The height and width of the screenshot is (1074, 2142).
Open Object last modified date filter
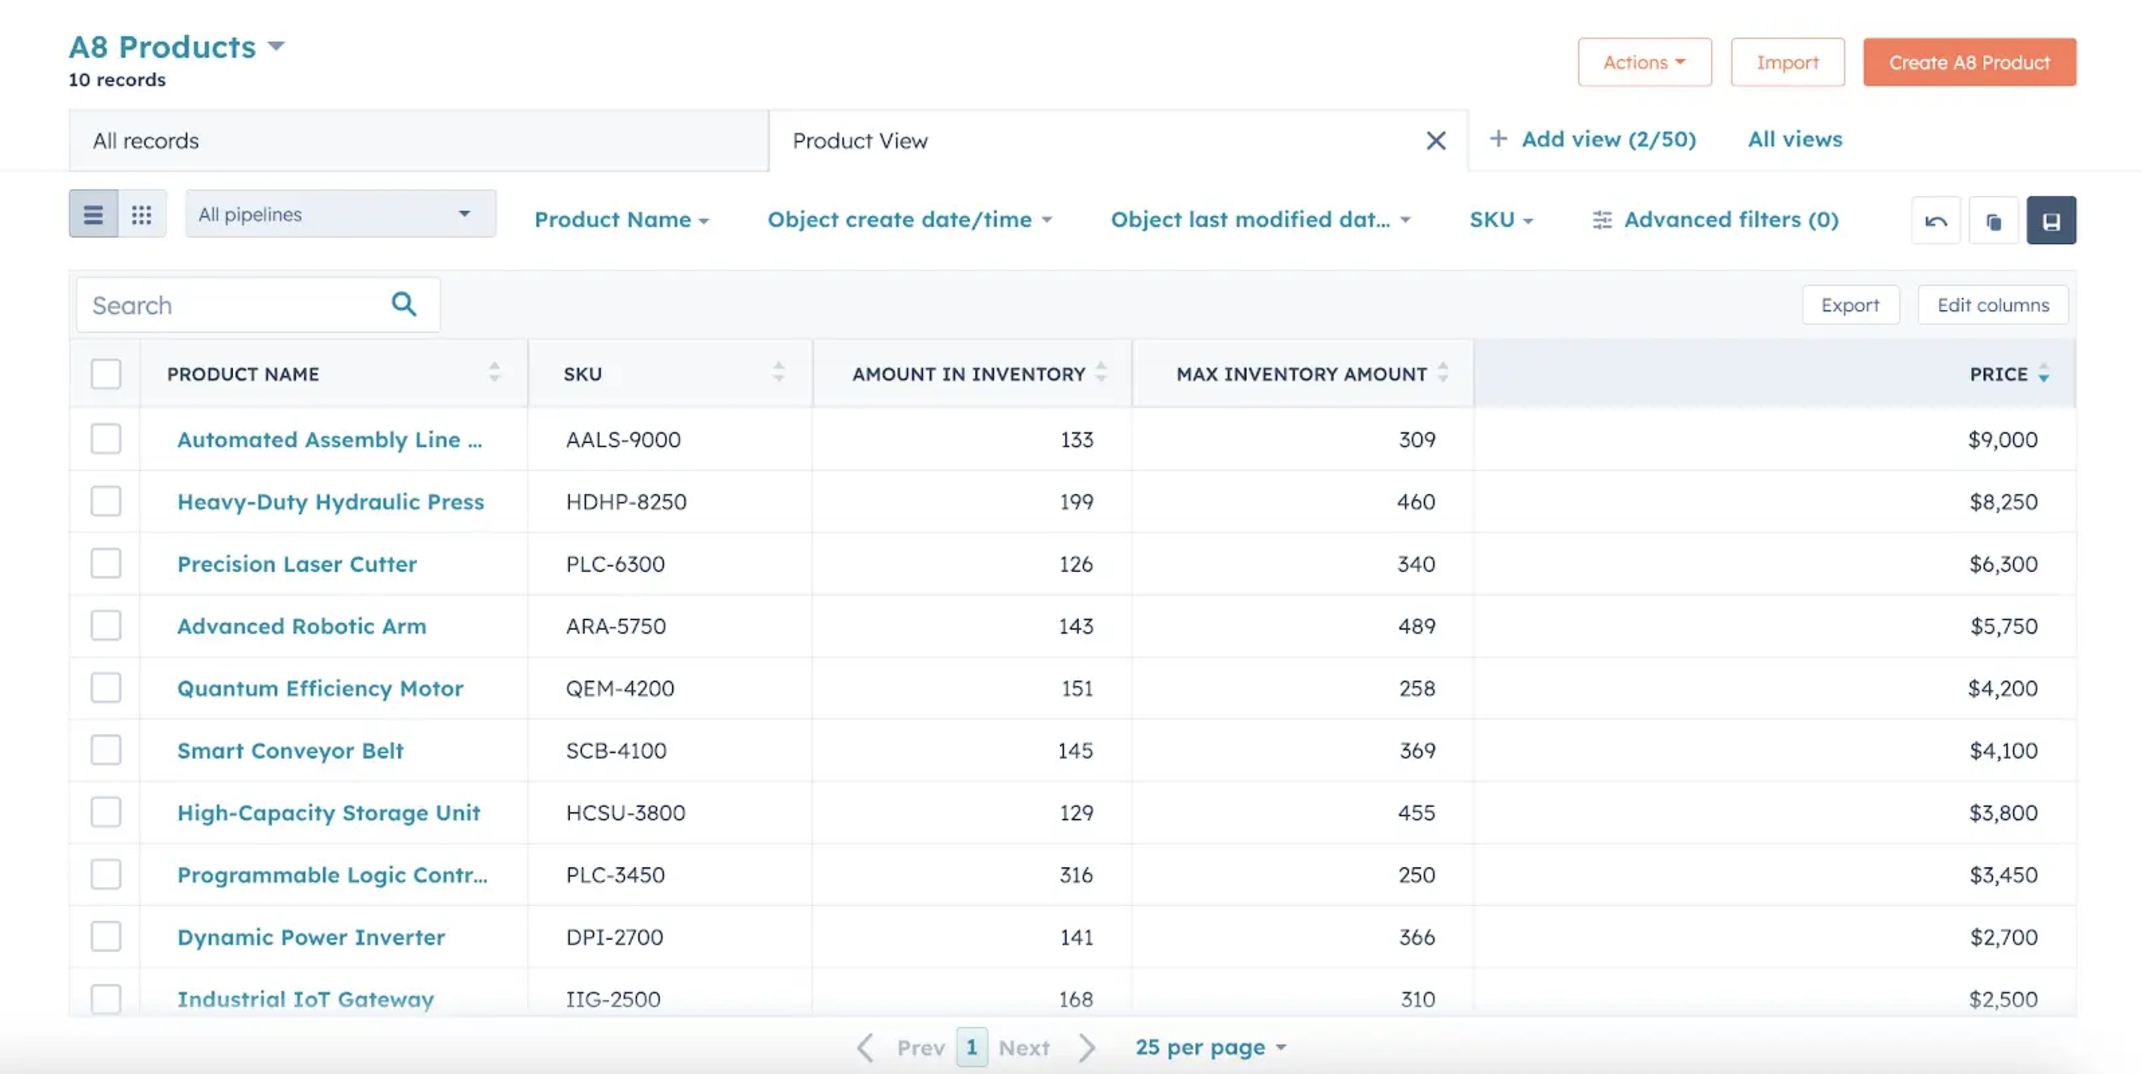pyautogui.click(x=1260, y=219)
